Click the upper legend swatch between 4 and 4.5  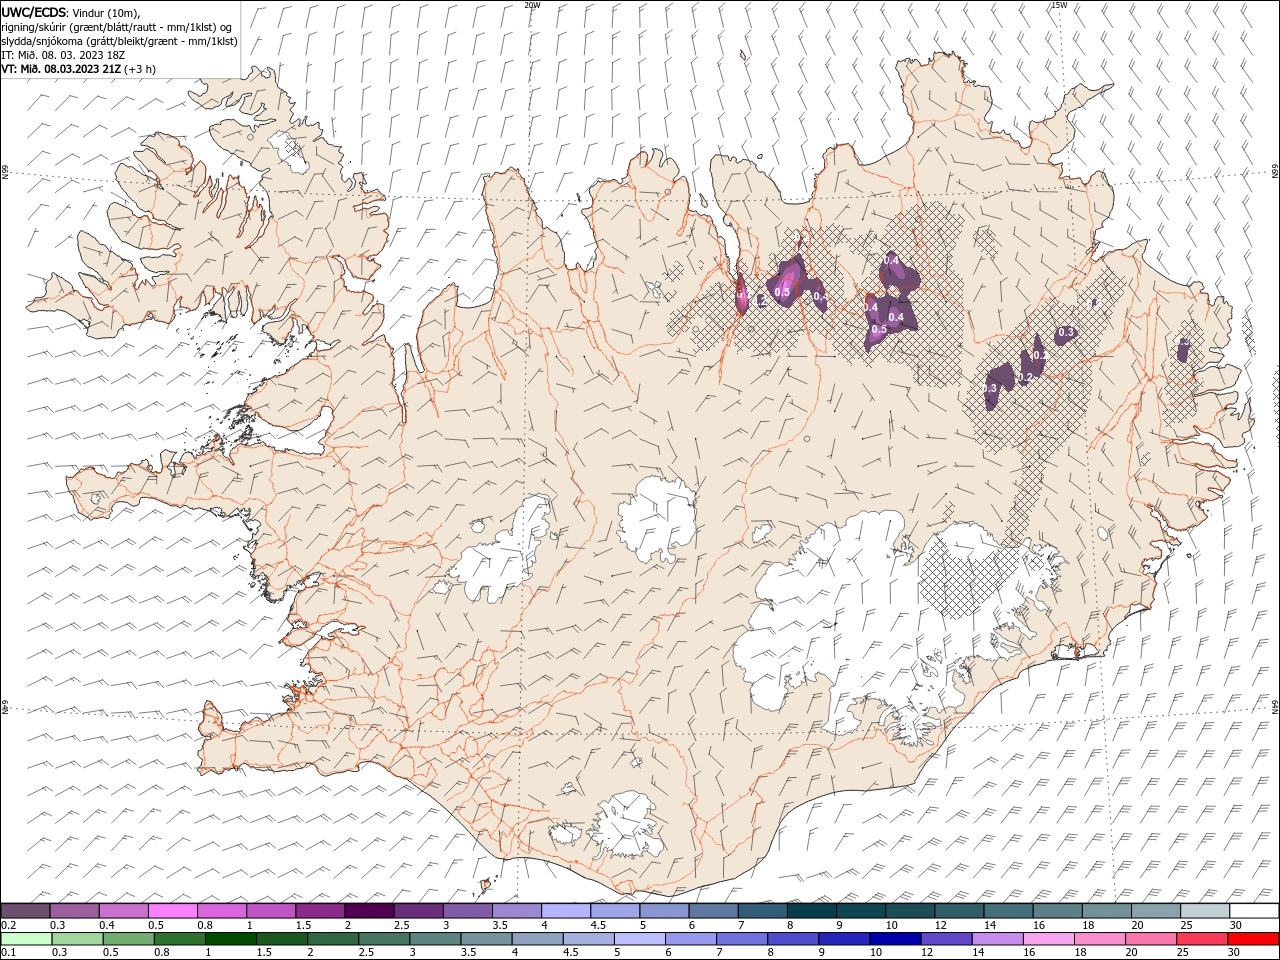tap(566, 911)
